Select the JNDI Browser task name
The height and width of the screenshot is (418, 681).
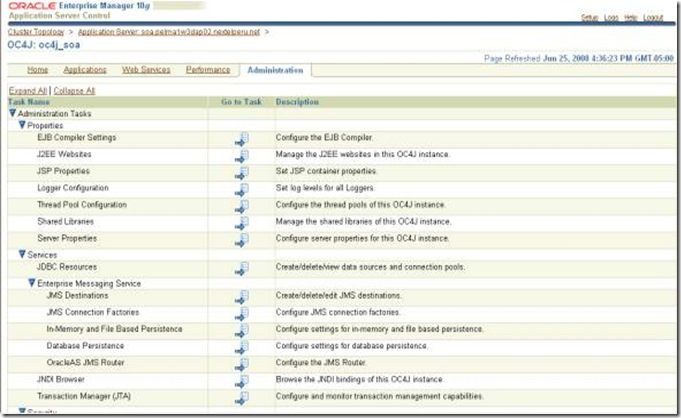pos(61,379)
